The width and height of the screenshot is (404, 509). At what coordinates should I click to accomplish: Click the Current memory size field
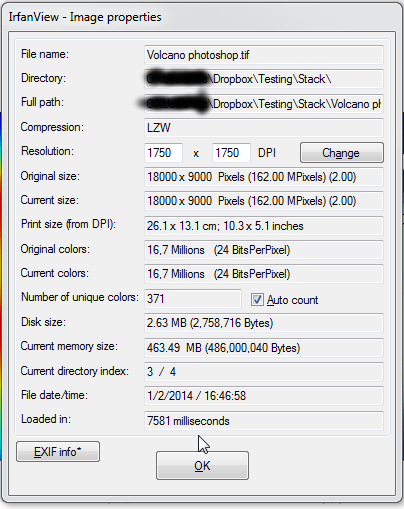(264, 348)
